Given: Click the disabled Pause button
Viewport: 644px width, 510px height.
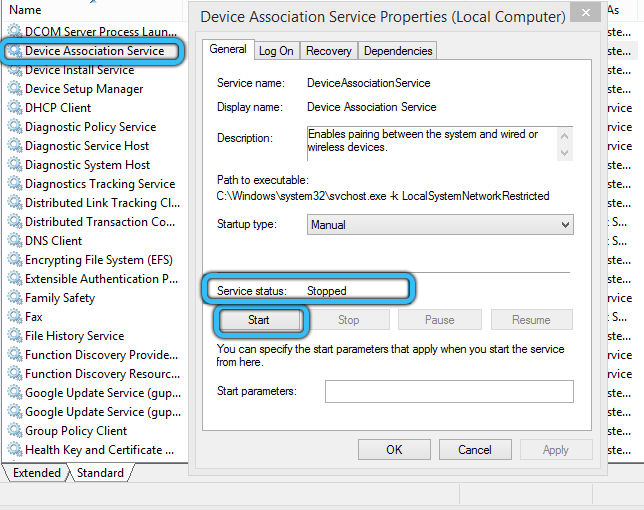Looking at the screenshot, I should pyautogui.click(x=439, y=320).
